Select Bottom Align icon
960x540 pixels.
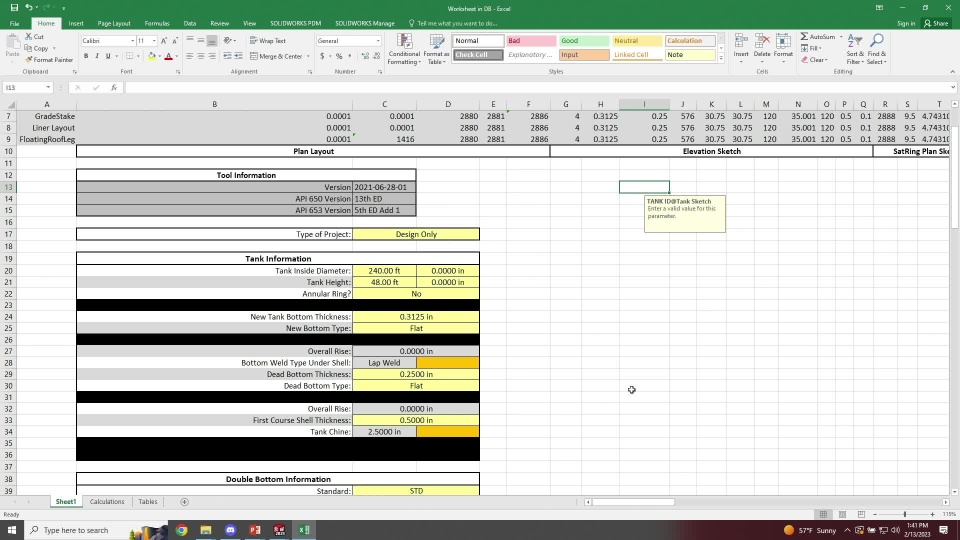(x=212, y=40)
